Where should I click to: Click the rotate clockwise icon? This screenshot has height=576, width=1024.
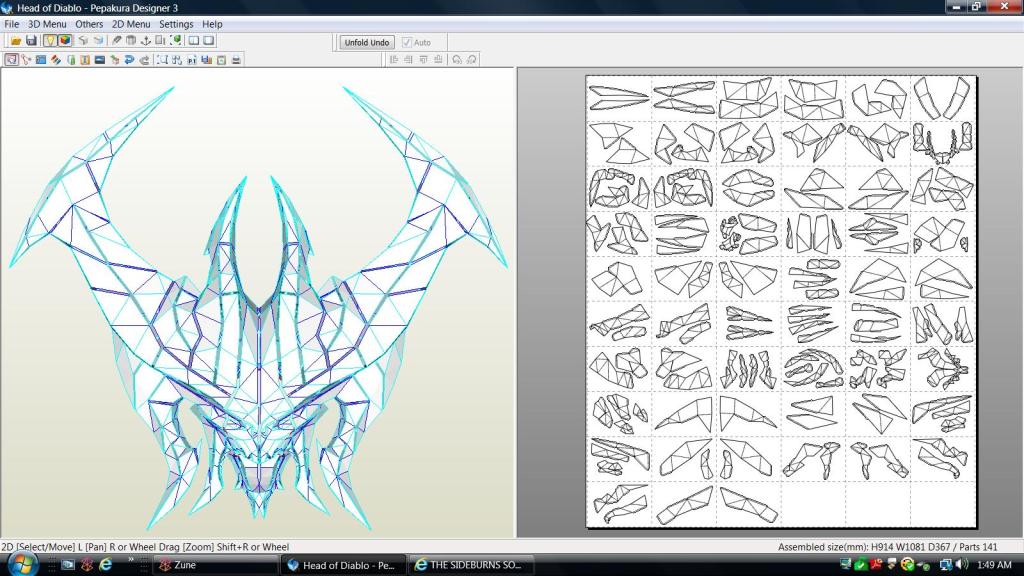[472, 59]
